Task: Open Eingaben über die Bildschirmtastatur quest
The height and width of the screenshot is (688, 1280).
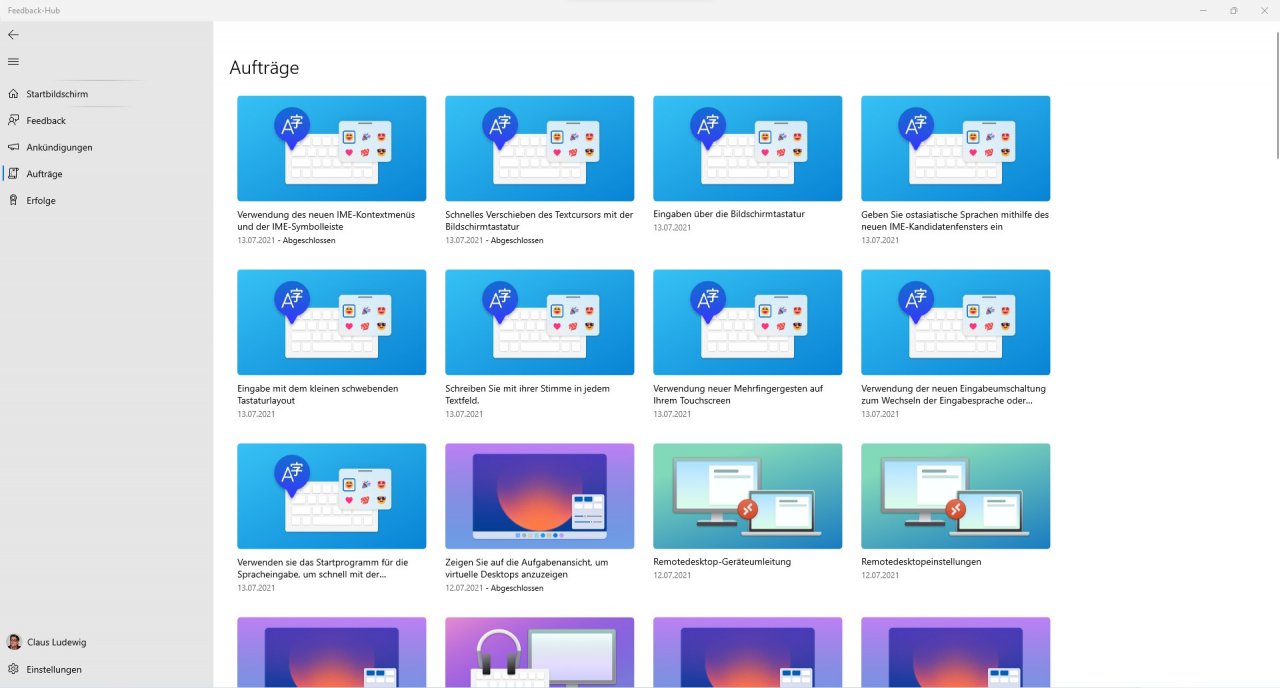Action: click(x=748, y=148)
